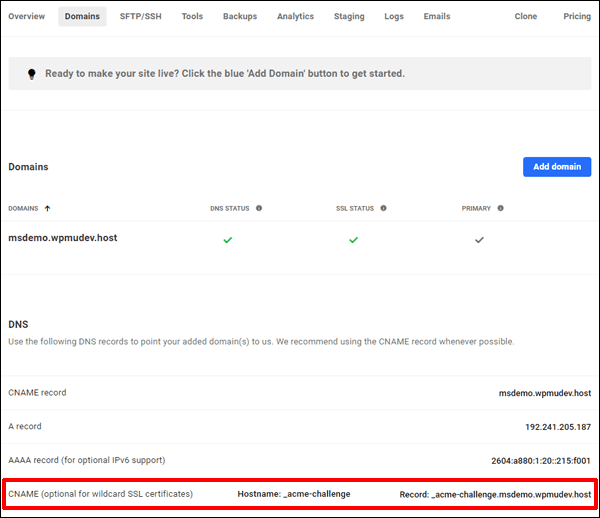Click the msdemo.wpmudev.host domain name row
Image resolution: width=600 pixels, height=518 pixels.
(x=63, y=238)
